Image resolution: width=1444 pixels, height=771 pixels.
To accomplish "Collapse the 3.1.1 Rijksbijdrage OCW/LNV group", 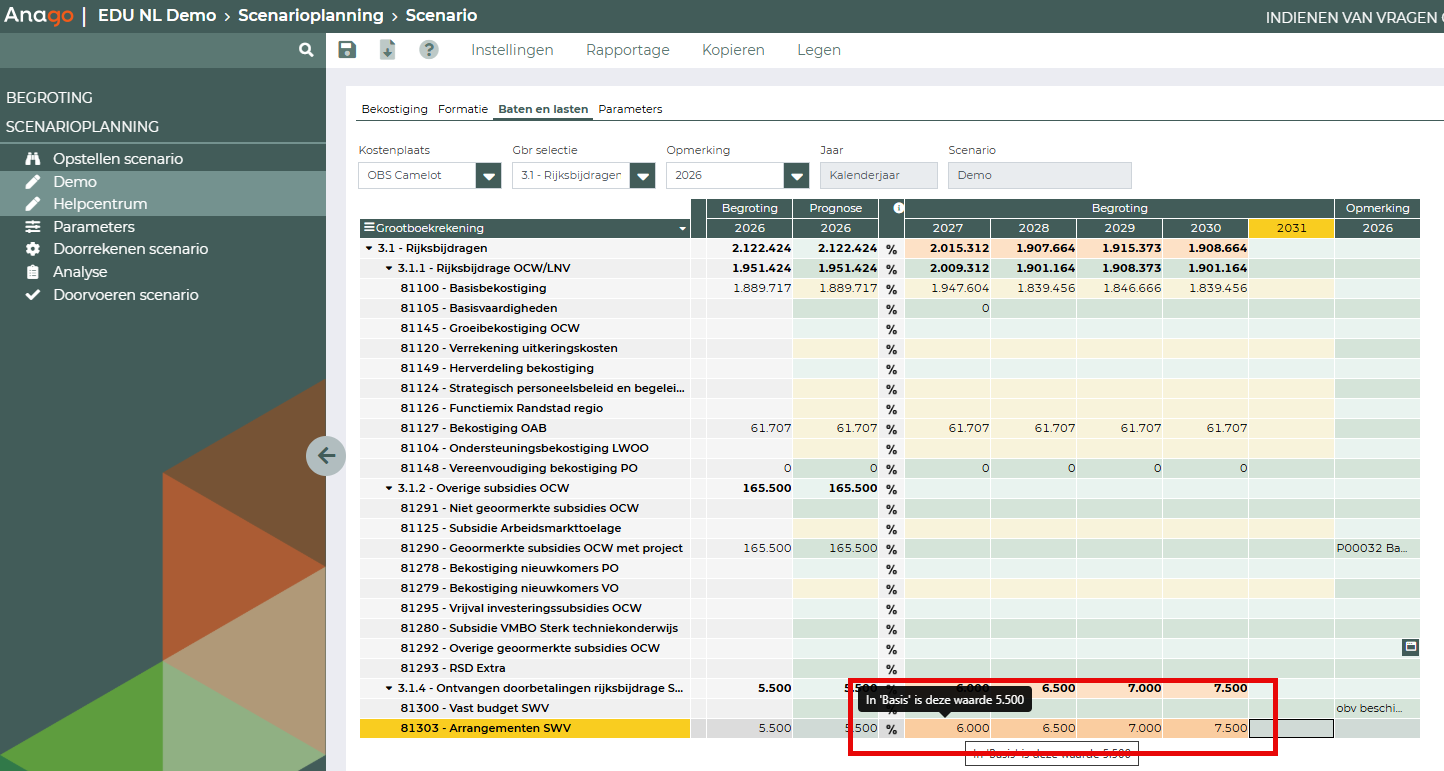I will [x=389, y=268].
